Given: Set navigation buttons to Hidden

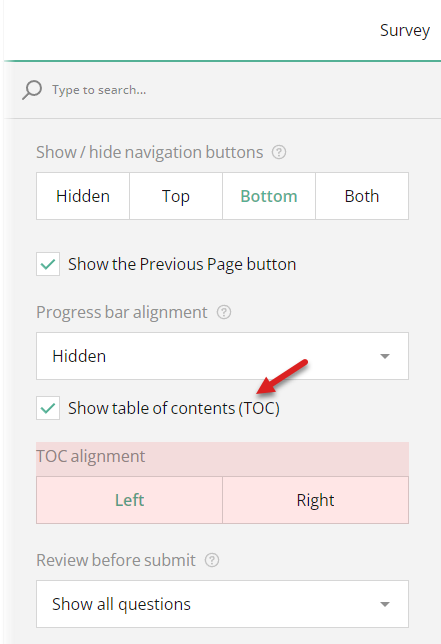Looking at the screenshot, I should tap(83, 196).
